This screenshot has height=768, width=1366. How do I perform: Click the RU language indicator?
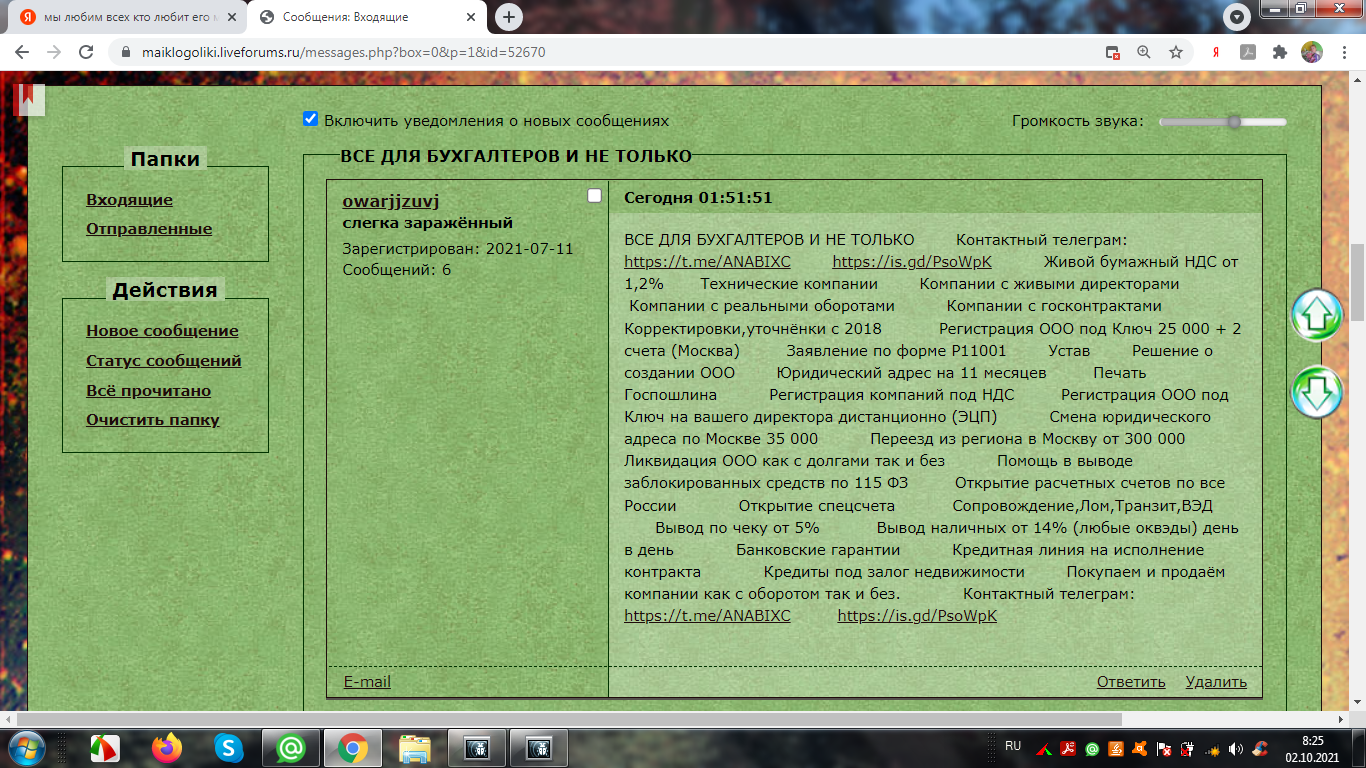pyautogui.click(x=1013, y=746)
